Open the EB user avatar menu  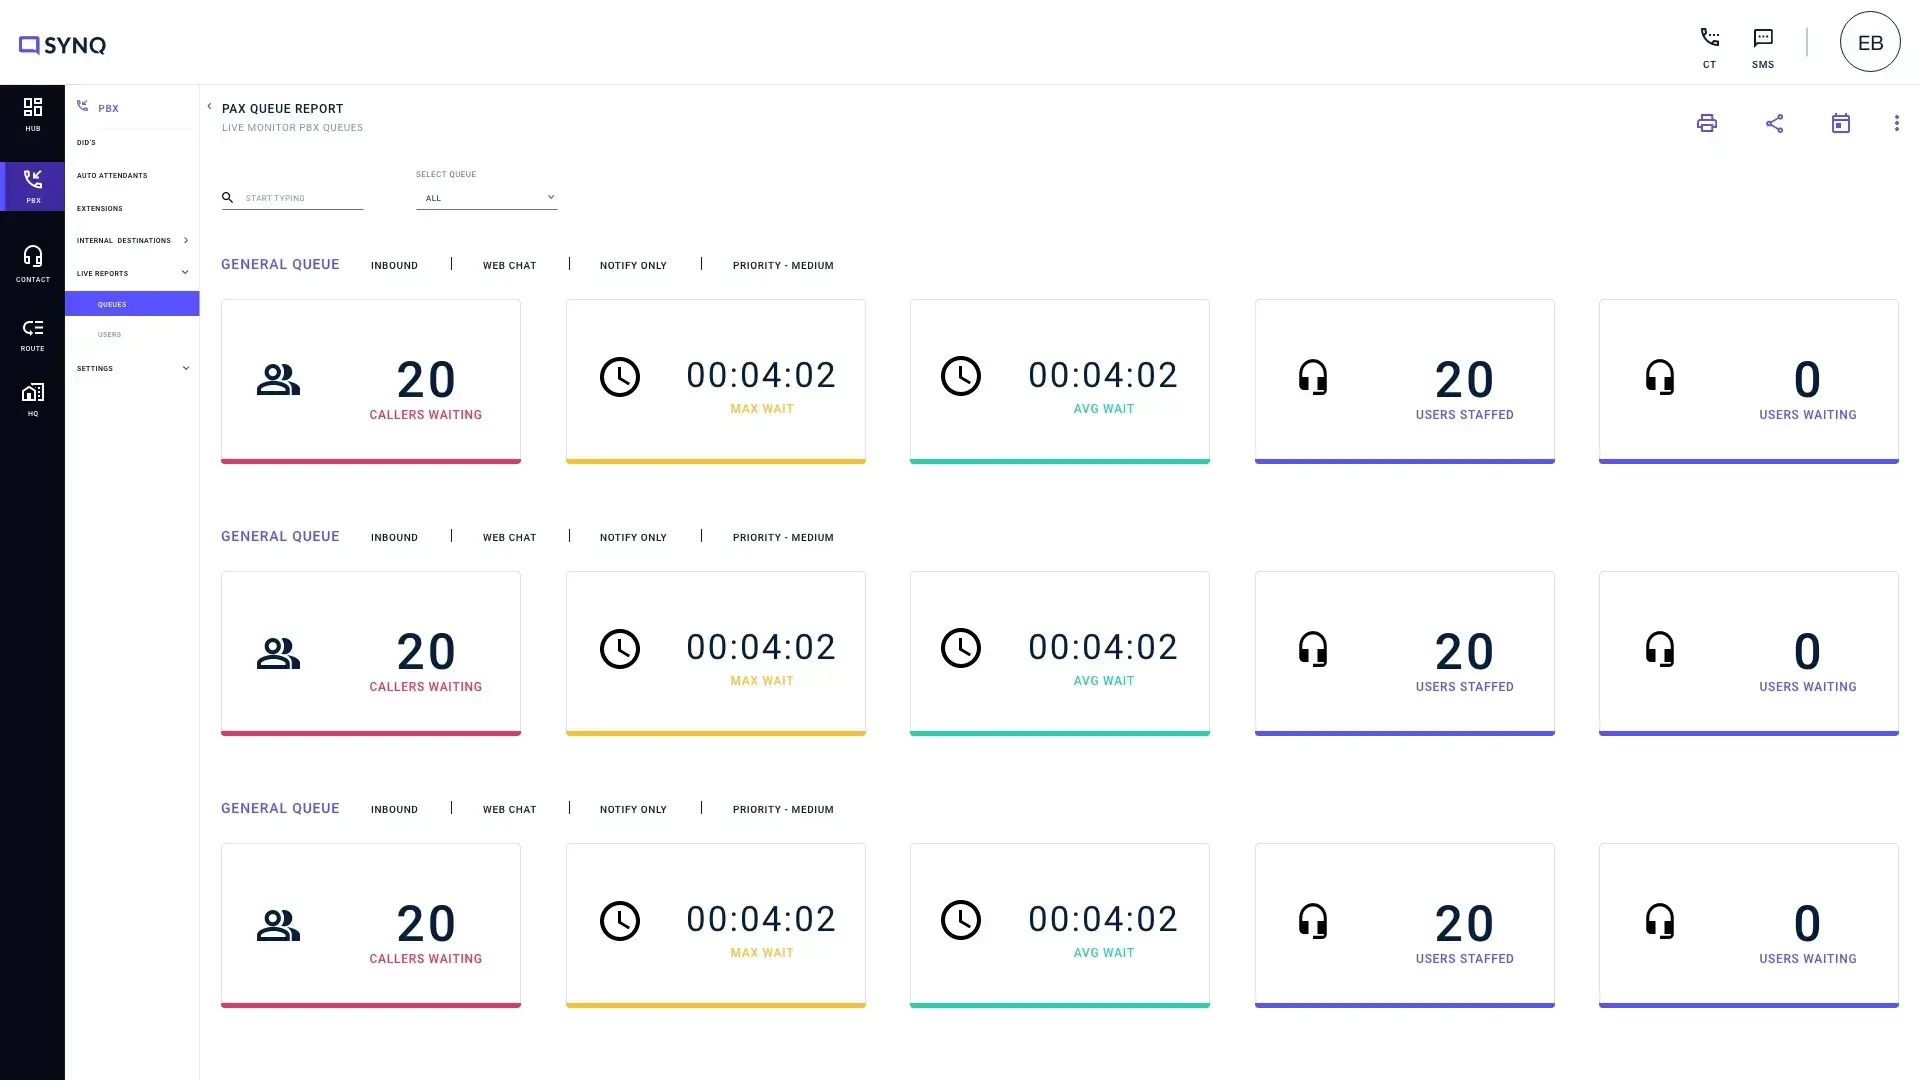tap(1870, 42)
